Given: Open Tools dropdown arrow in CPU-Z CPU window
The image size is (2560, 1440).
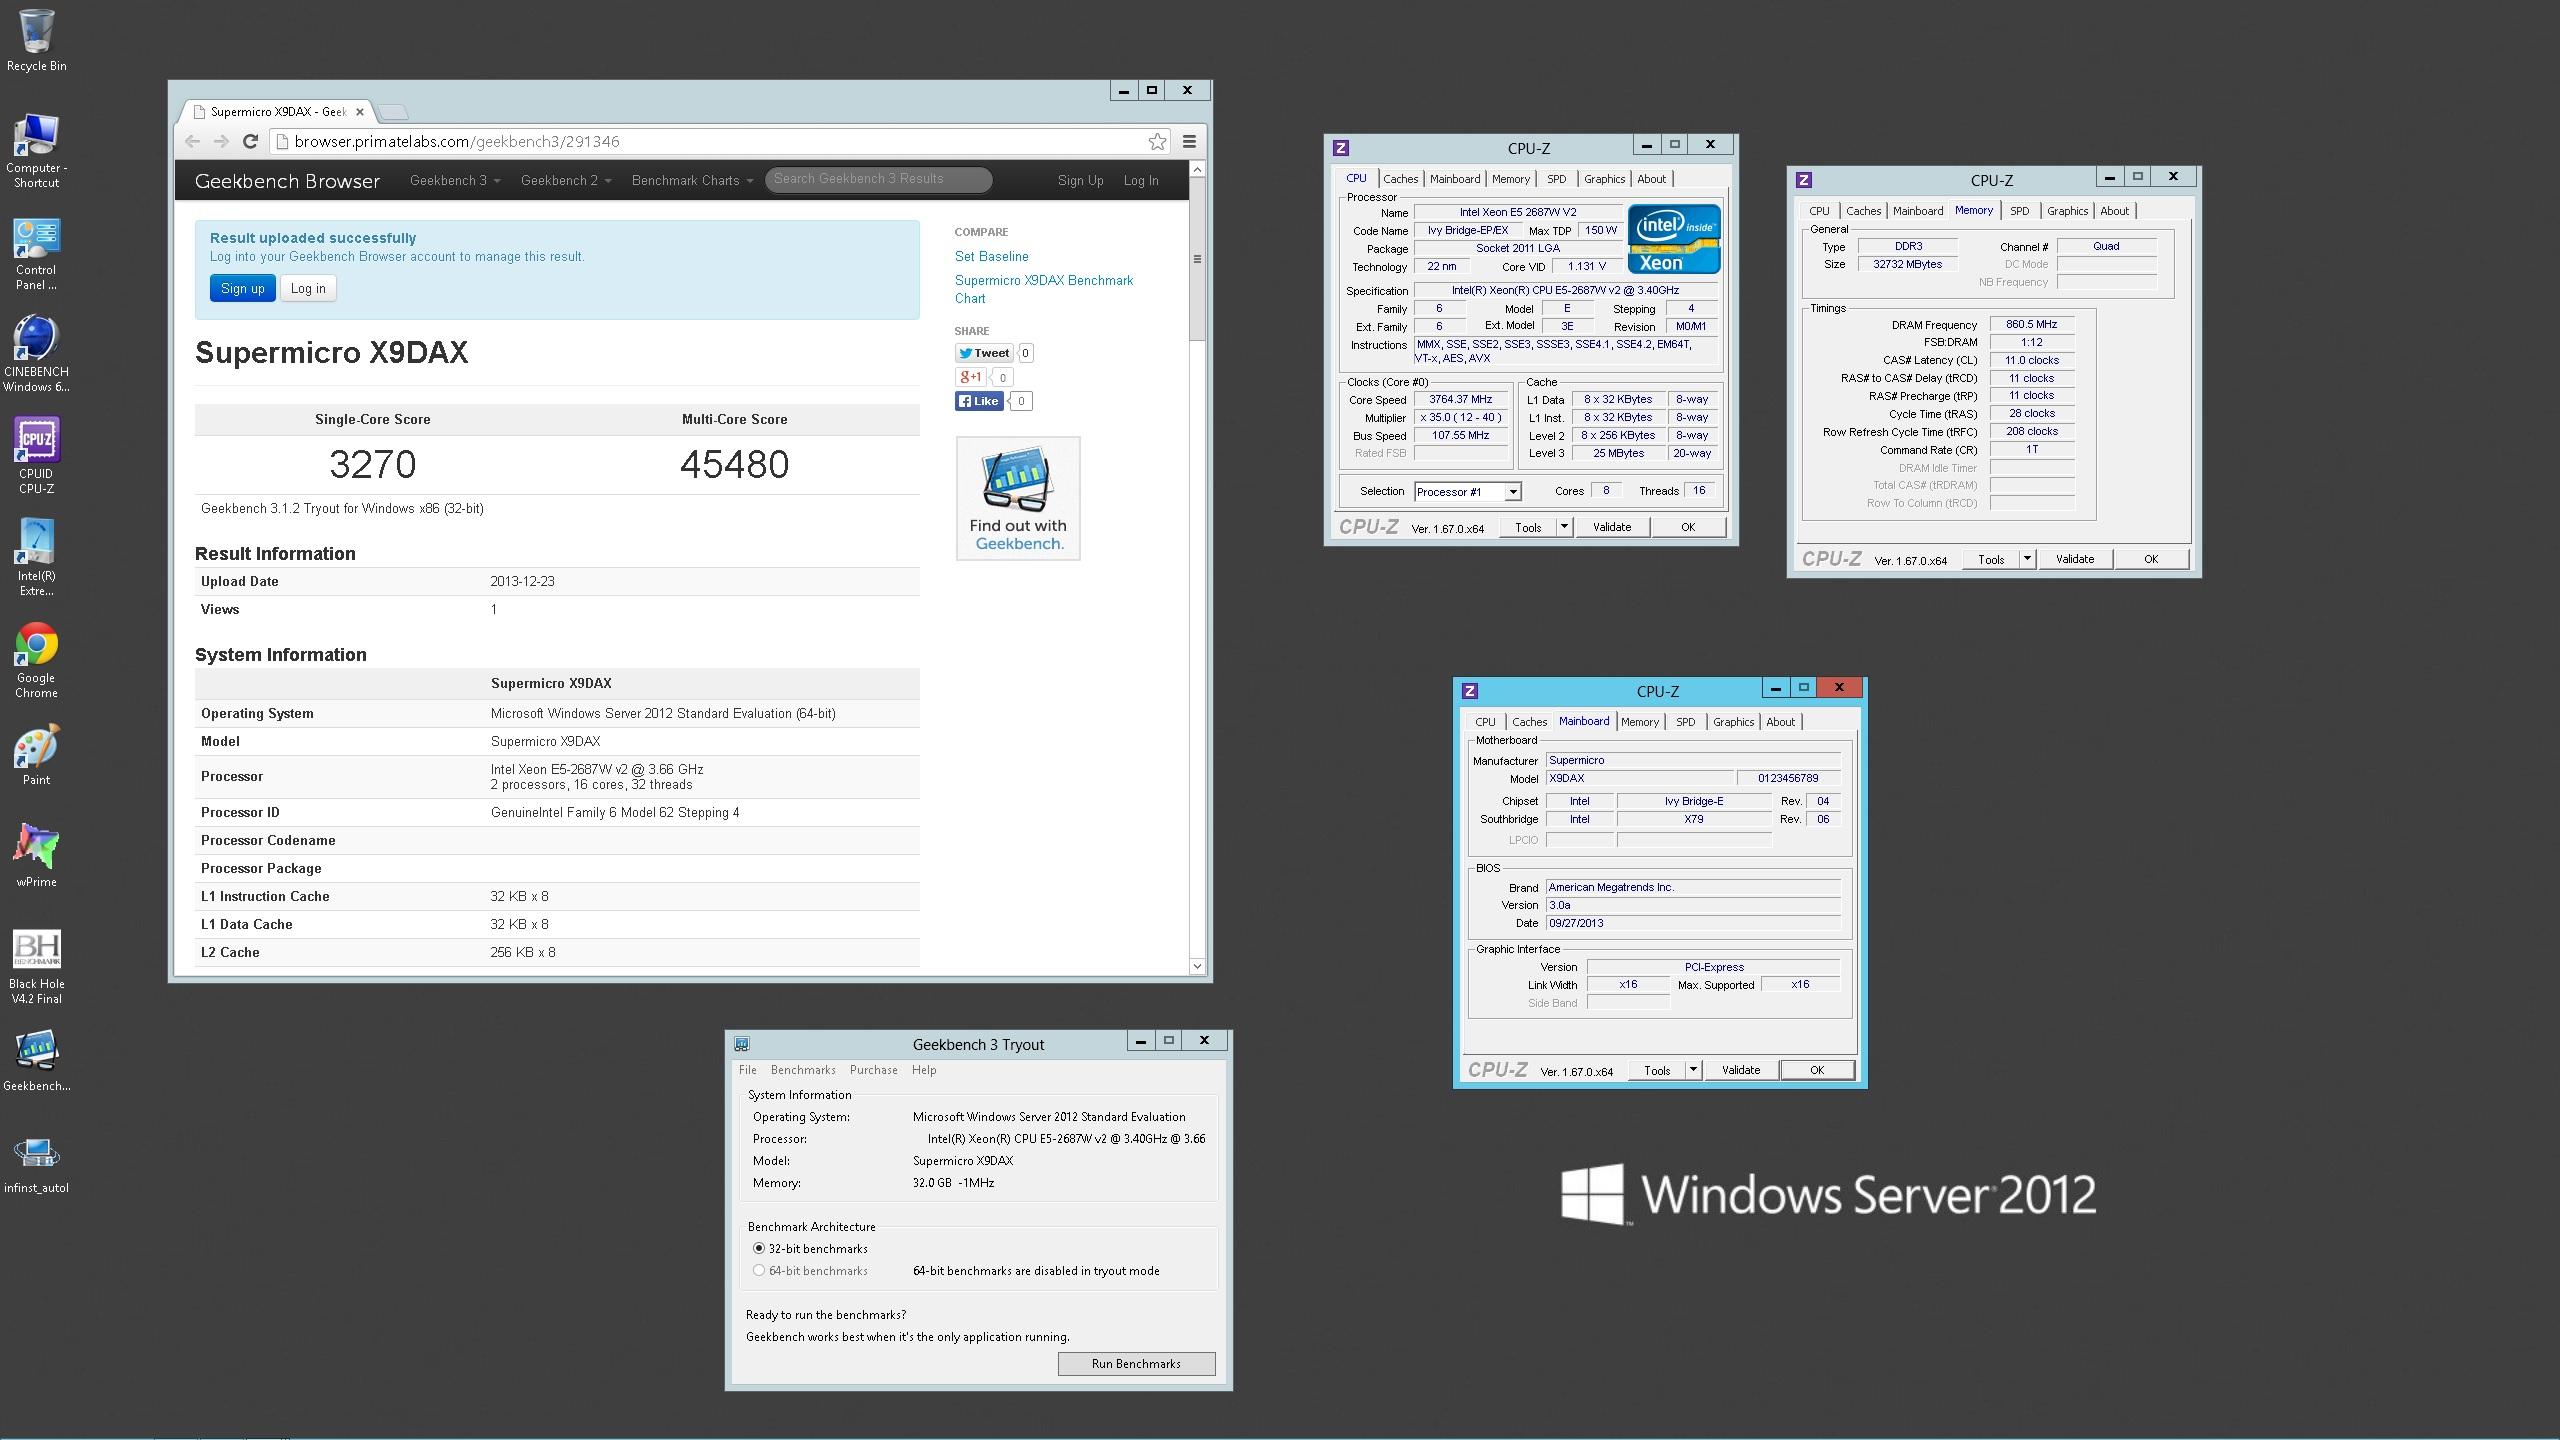Looking at the screenshot, I should point(1564,527).
